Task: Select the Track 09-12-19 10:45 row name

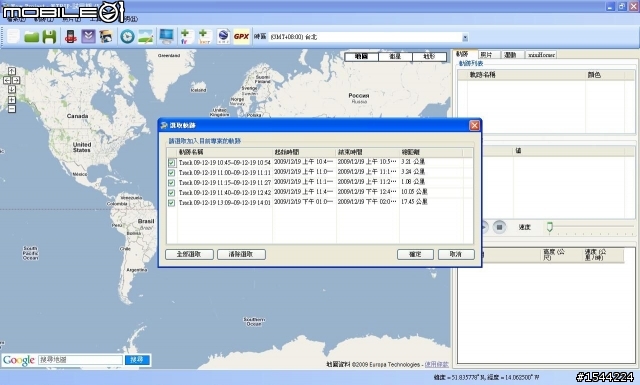Action: 224,162
